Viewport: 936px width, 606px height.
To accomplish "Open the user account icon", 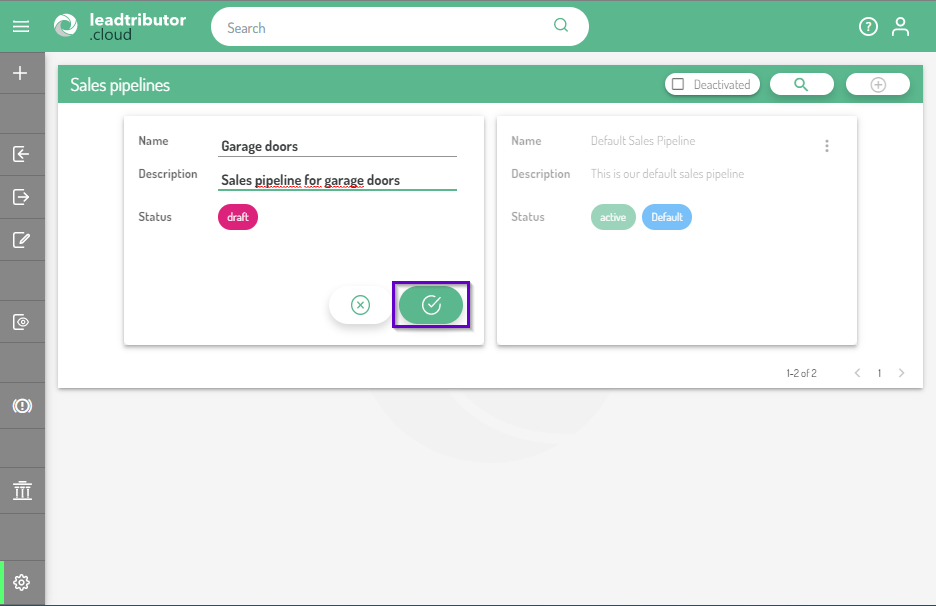I will (900, 27).
